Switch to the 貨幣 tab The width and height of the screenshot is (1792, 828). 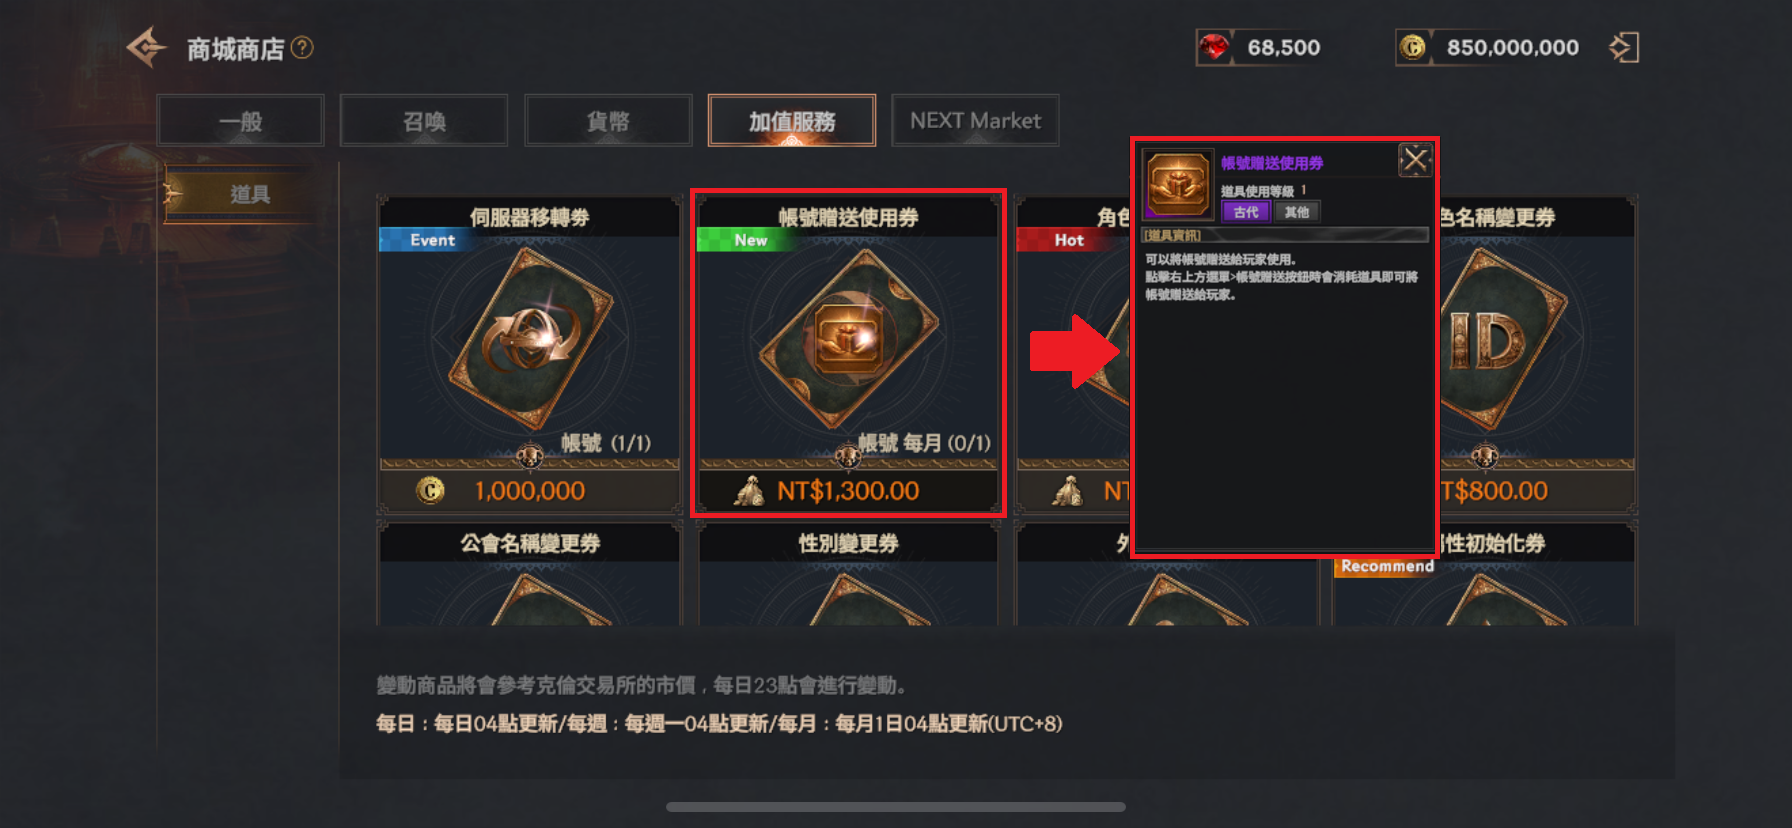pos(608,121)
